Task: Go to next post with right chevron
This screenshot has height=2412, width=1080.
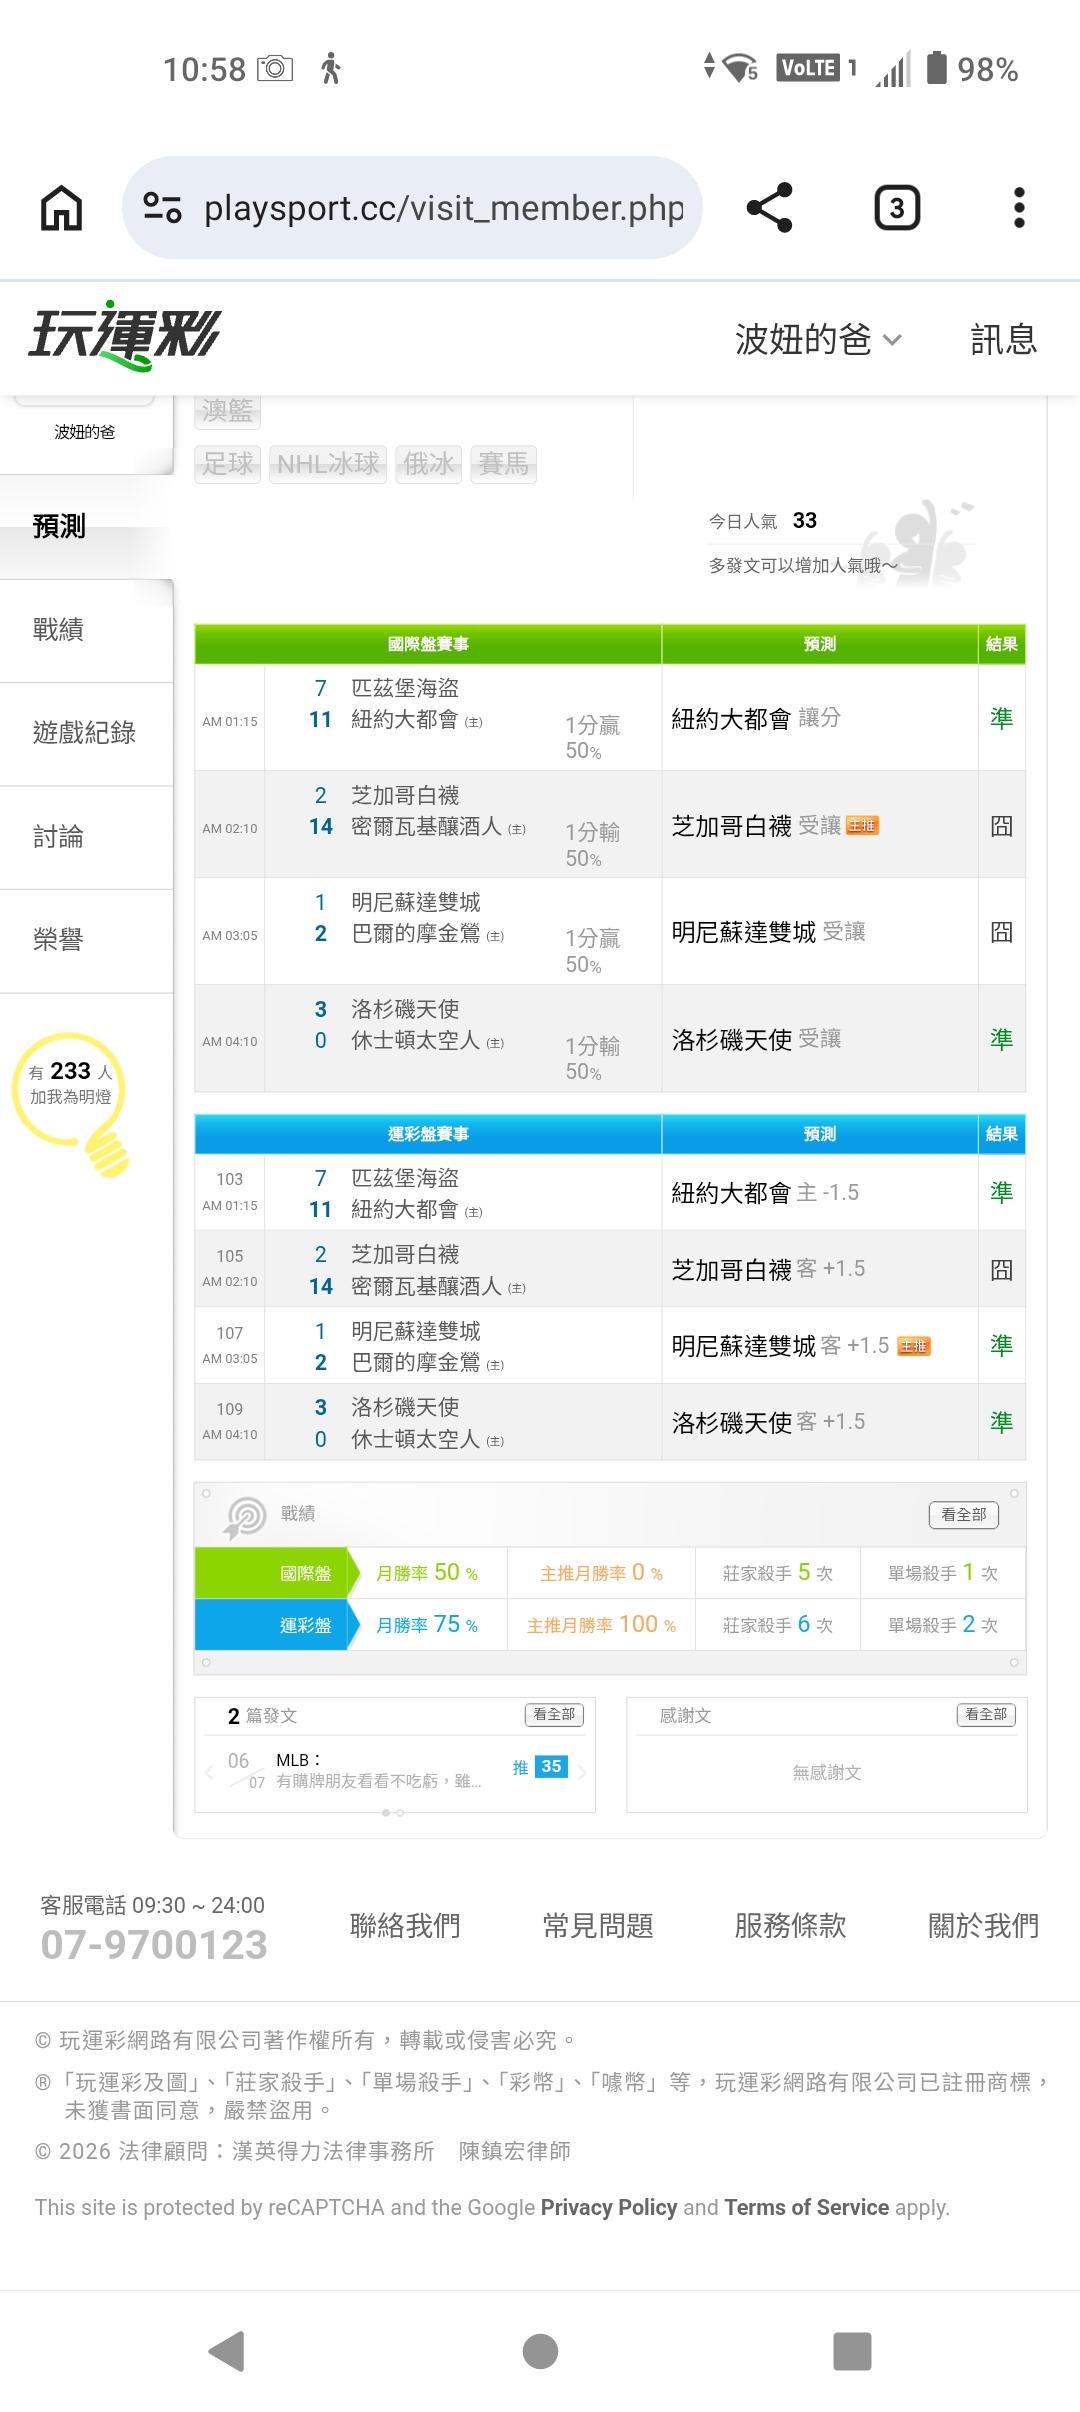Action: pyautogui.click(x=582, y=1772)
